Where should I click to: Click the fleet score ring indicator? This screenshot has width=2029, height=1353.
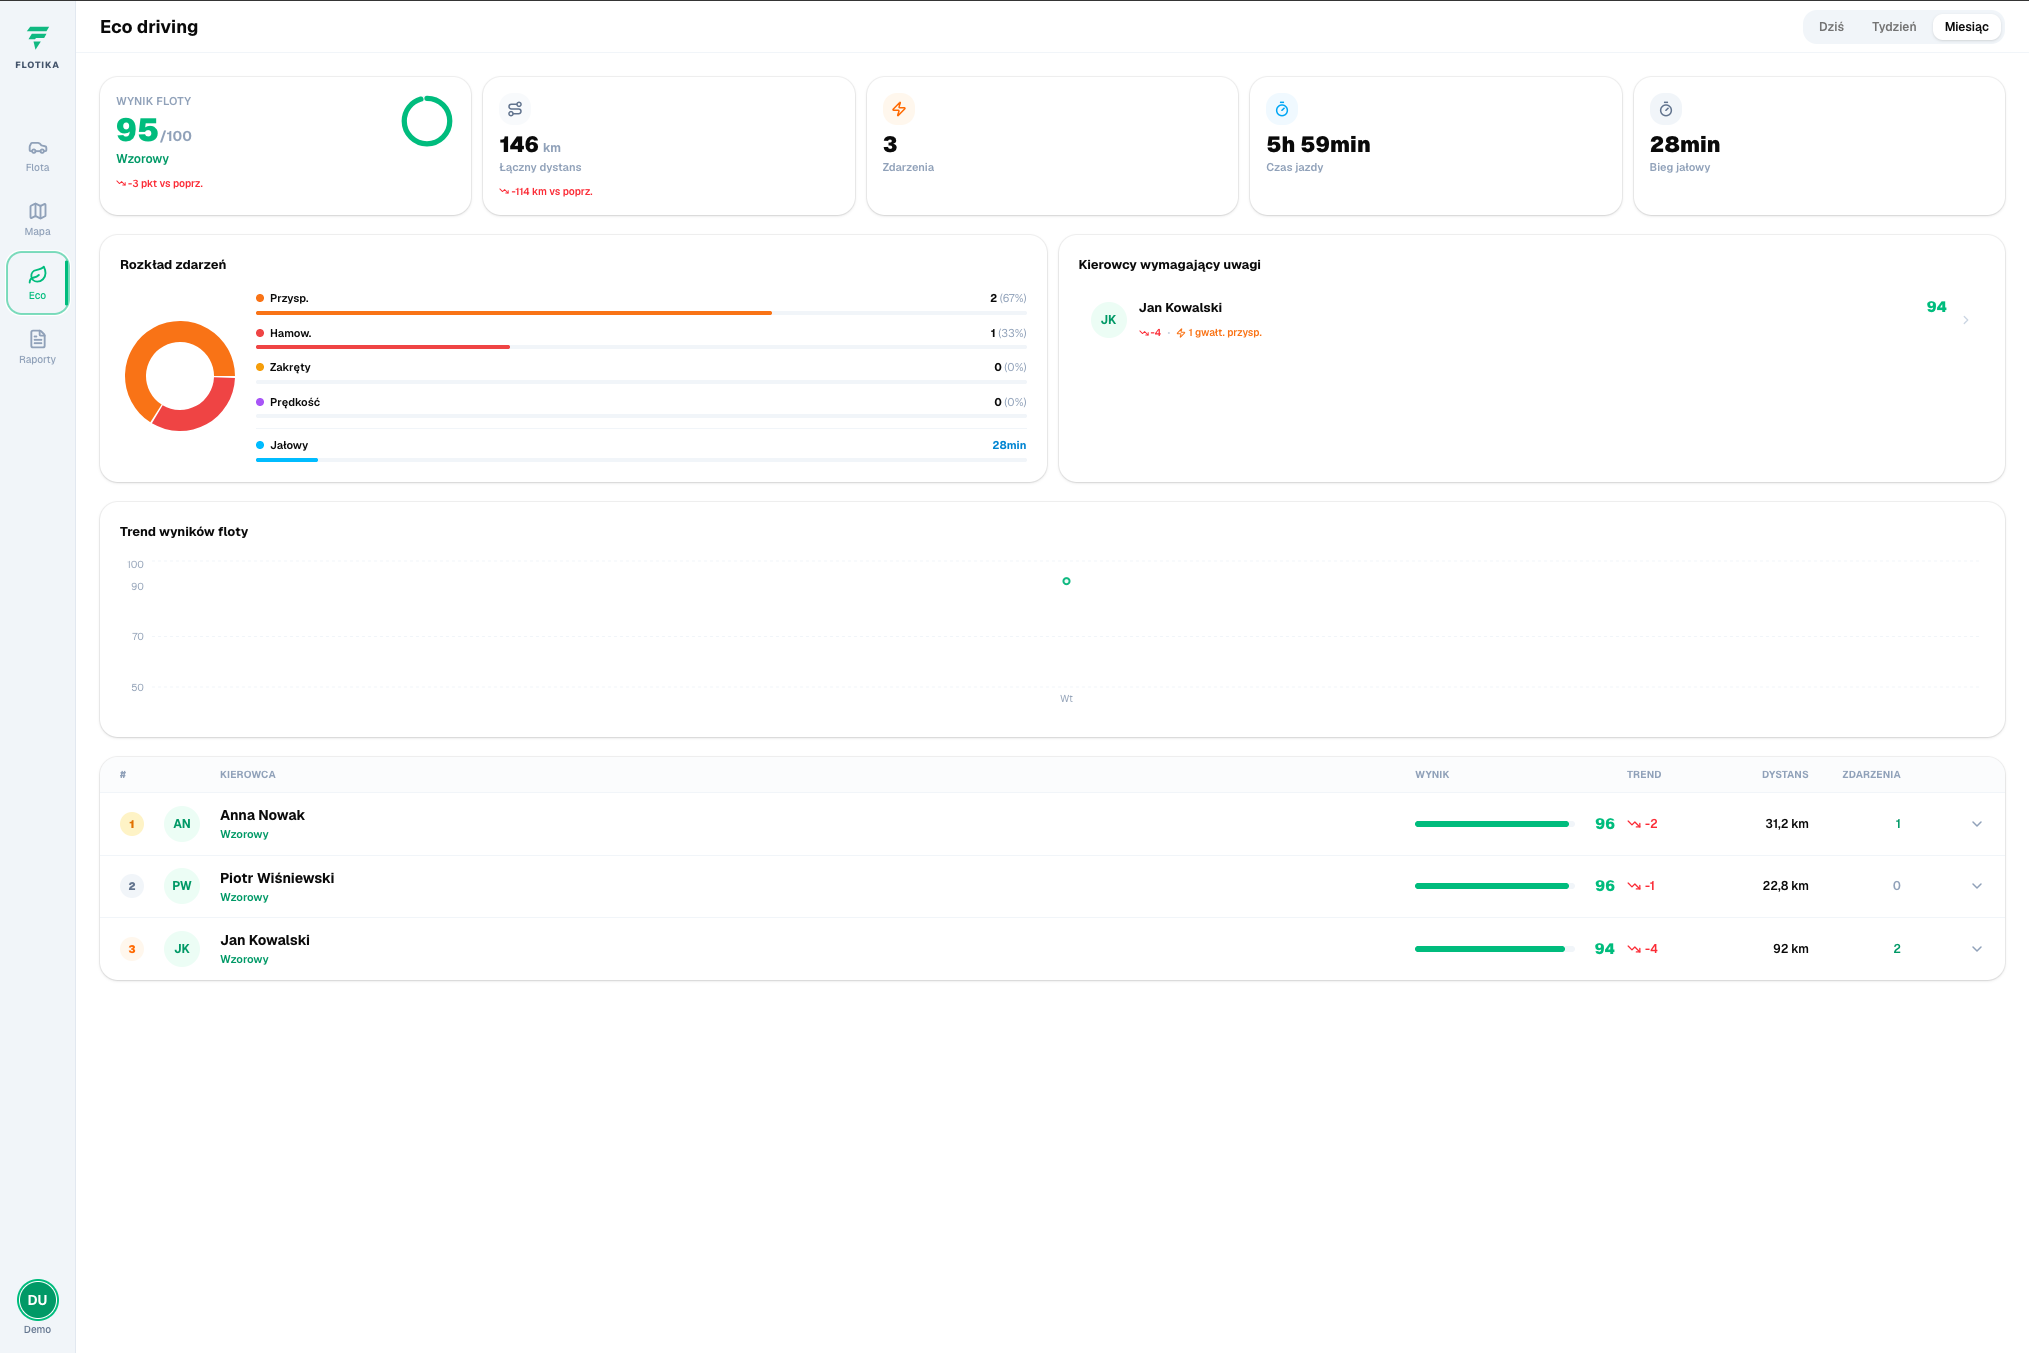click(x=427, y=121)
